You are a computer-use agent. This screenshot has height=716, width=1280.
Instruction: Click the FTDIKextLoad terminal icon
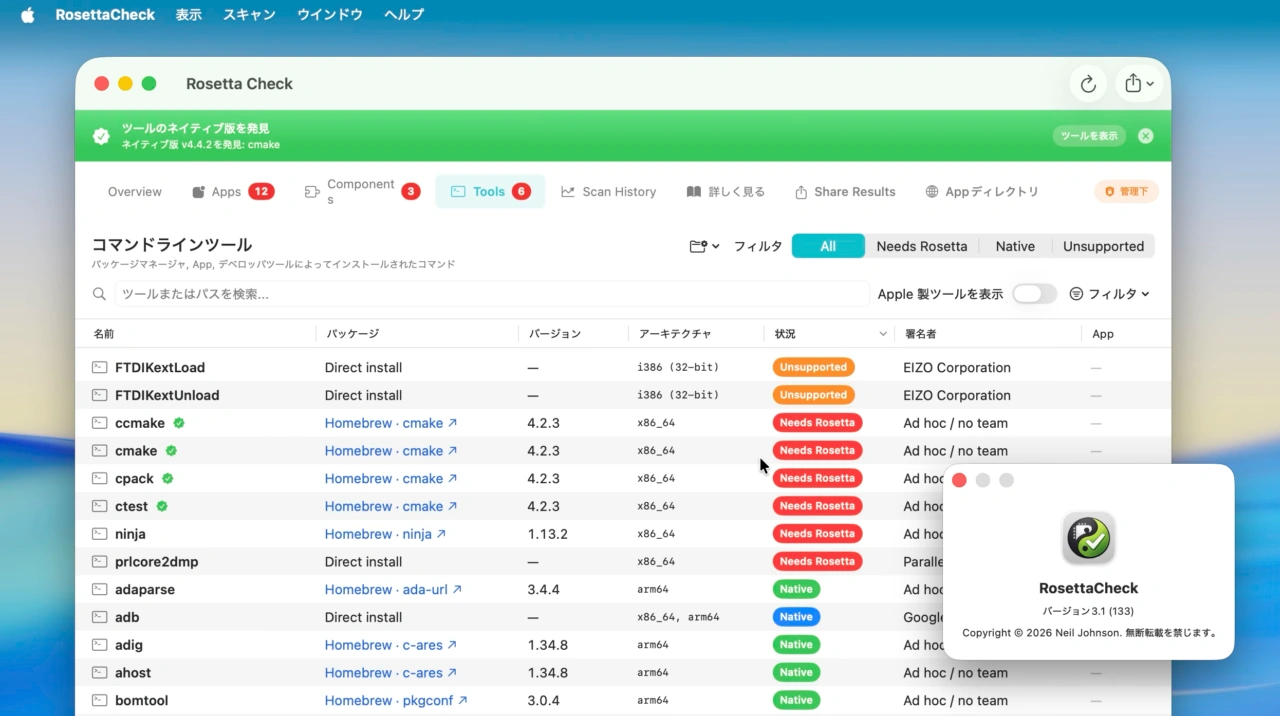coord(99,367)
